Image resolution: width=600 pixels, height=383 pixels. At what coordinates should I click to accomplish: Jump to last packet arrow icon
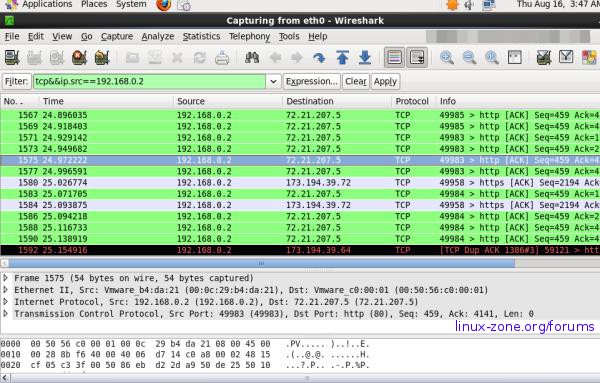[365, 58]
